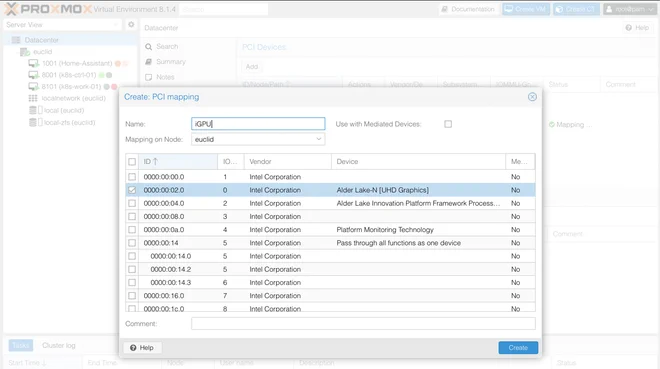Open the root@pam user menu
The width and height of the screenshot is (660, 369).
pyautogui.click(x=630, y=9)
